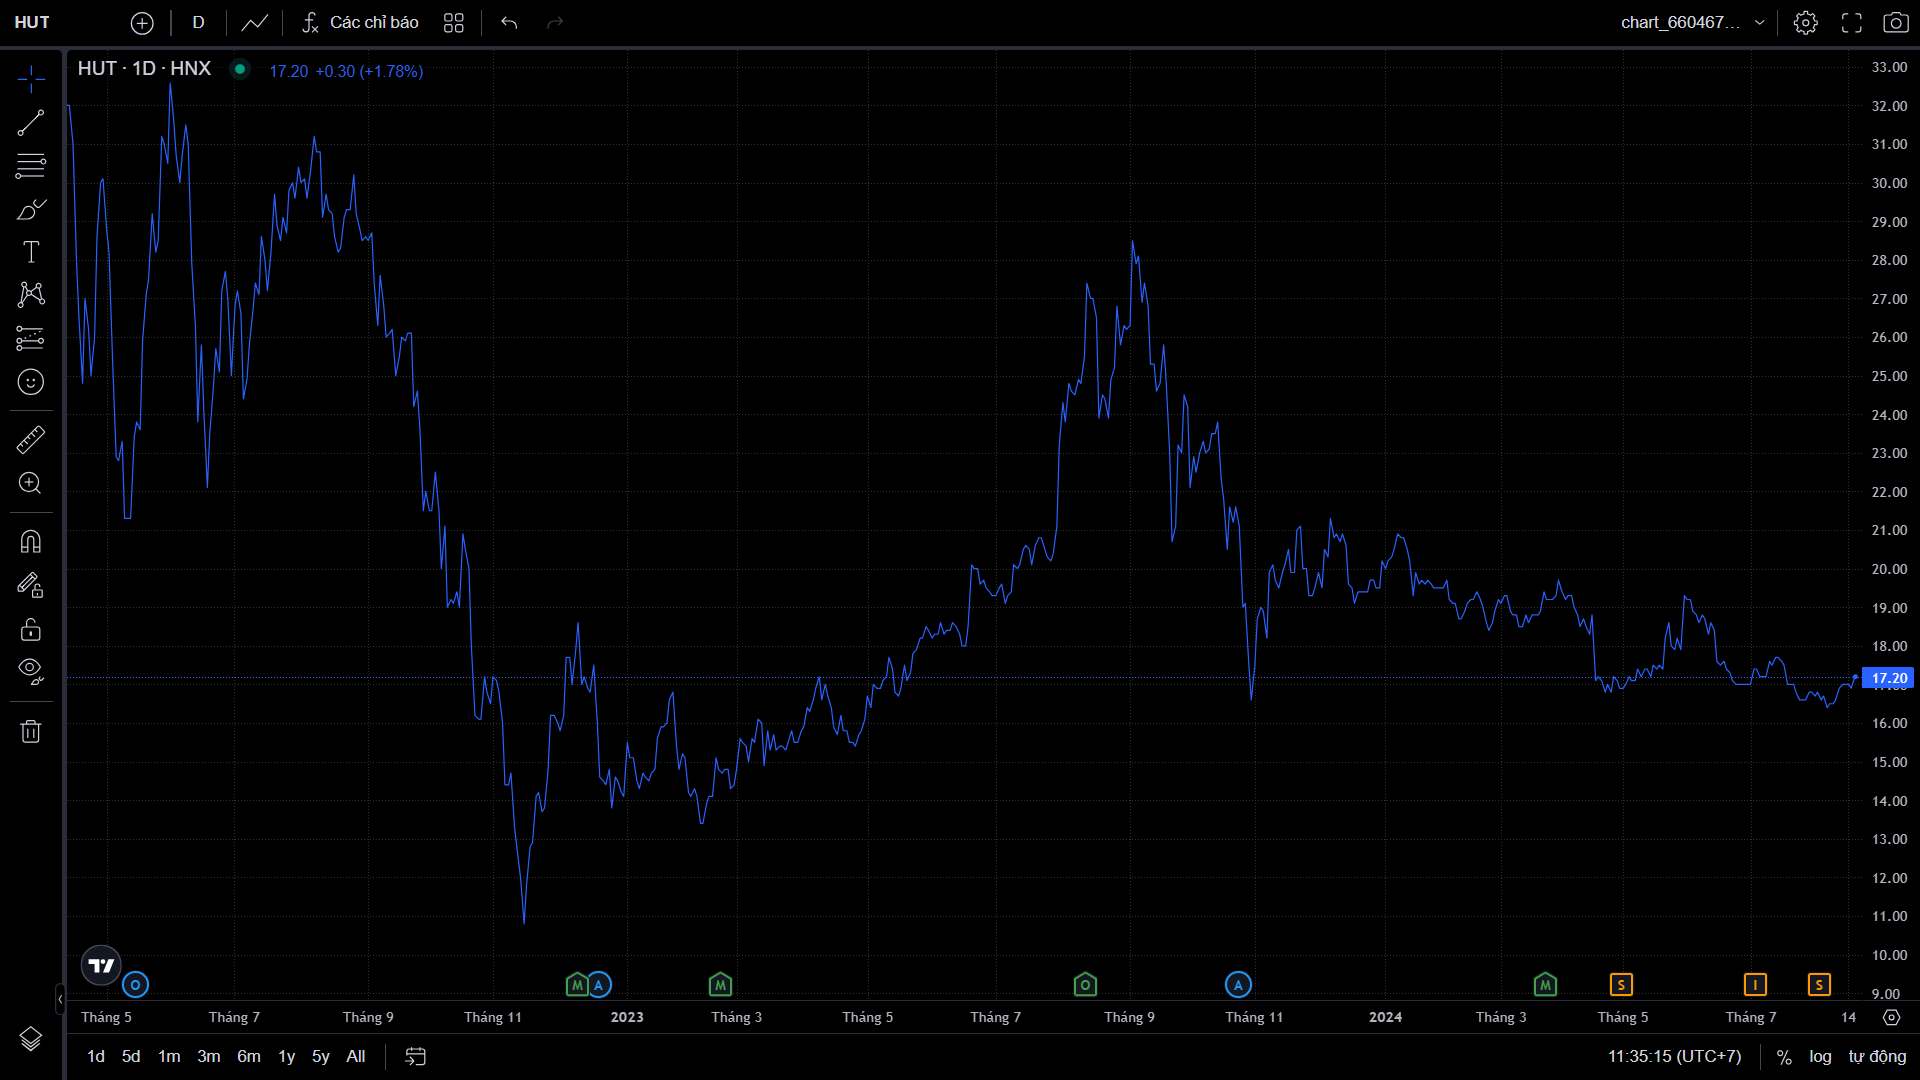Open chart settings gear icon
Viewport: 1920px width, 1080px height.
1805,23
